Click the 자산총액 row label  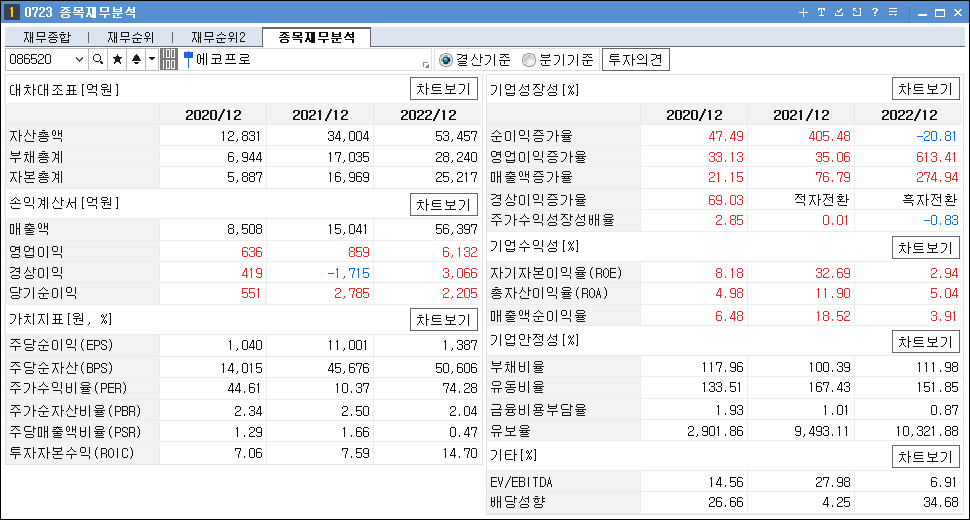click(36, 136)
